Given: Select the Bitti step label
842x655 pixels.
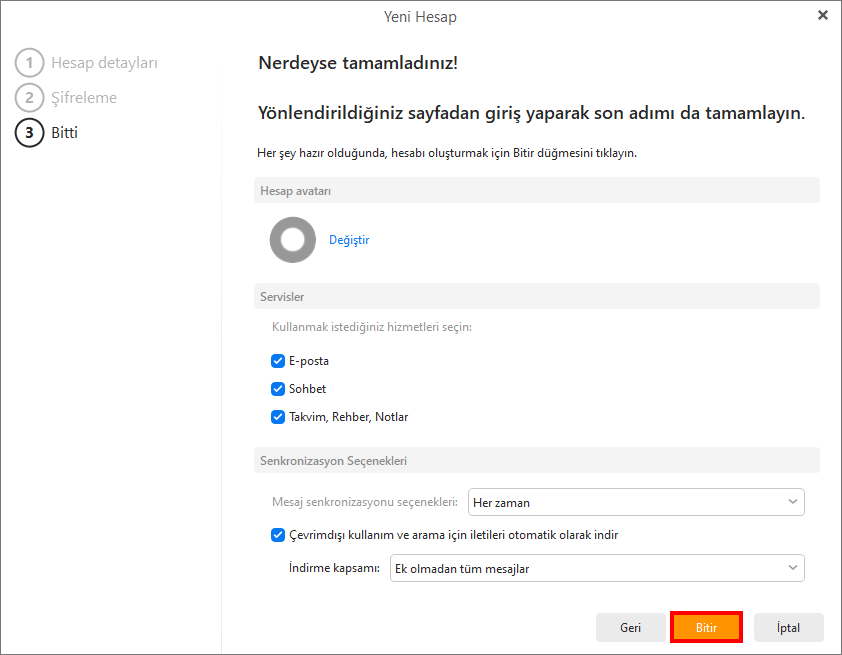Looking at the screenshot, I should point(64,132).
